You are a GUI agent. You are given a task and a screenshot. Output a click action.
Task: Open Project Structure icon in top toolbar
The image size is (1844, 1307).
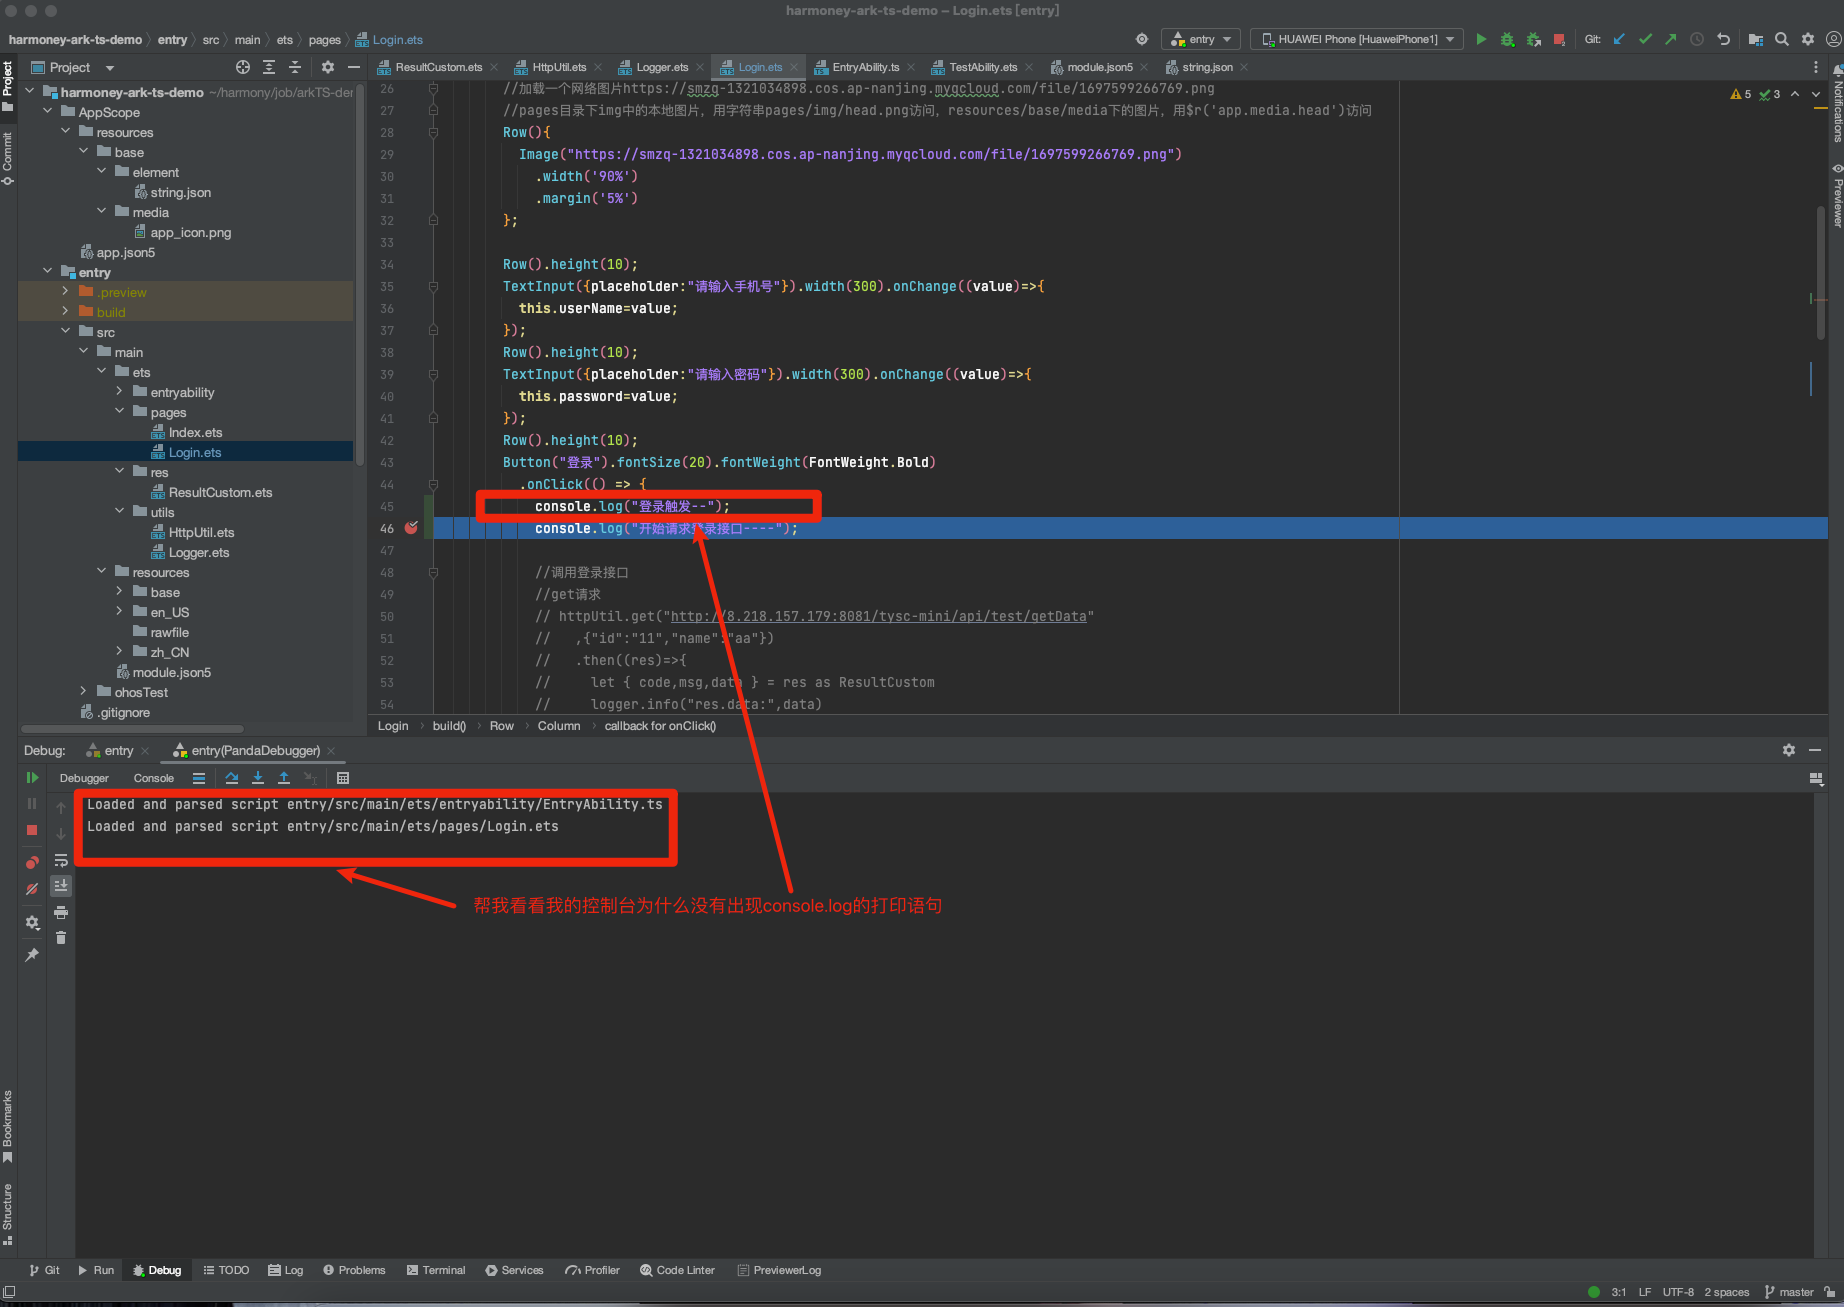(x=1756, y=39)
